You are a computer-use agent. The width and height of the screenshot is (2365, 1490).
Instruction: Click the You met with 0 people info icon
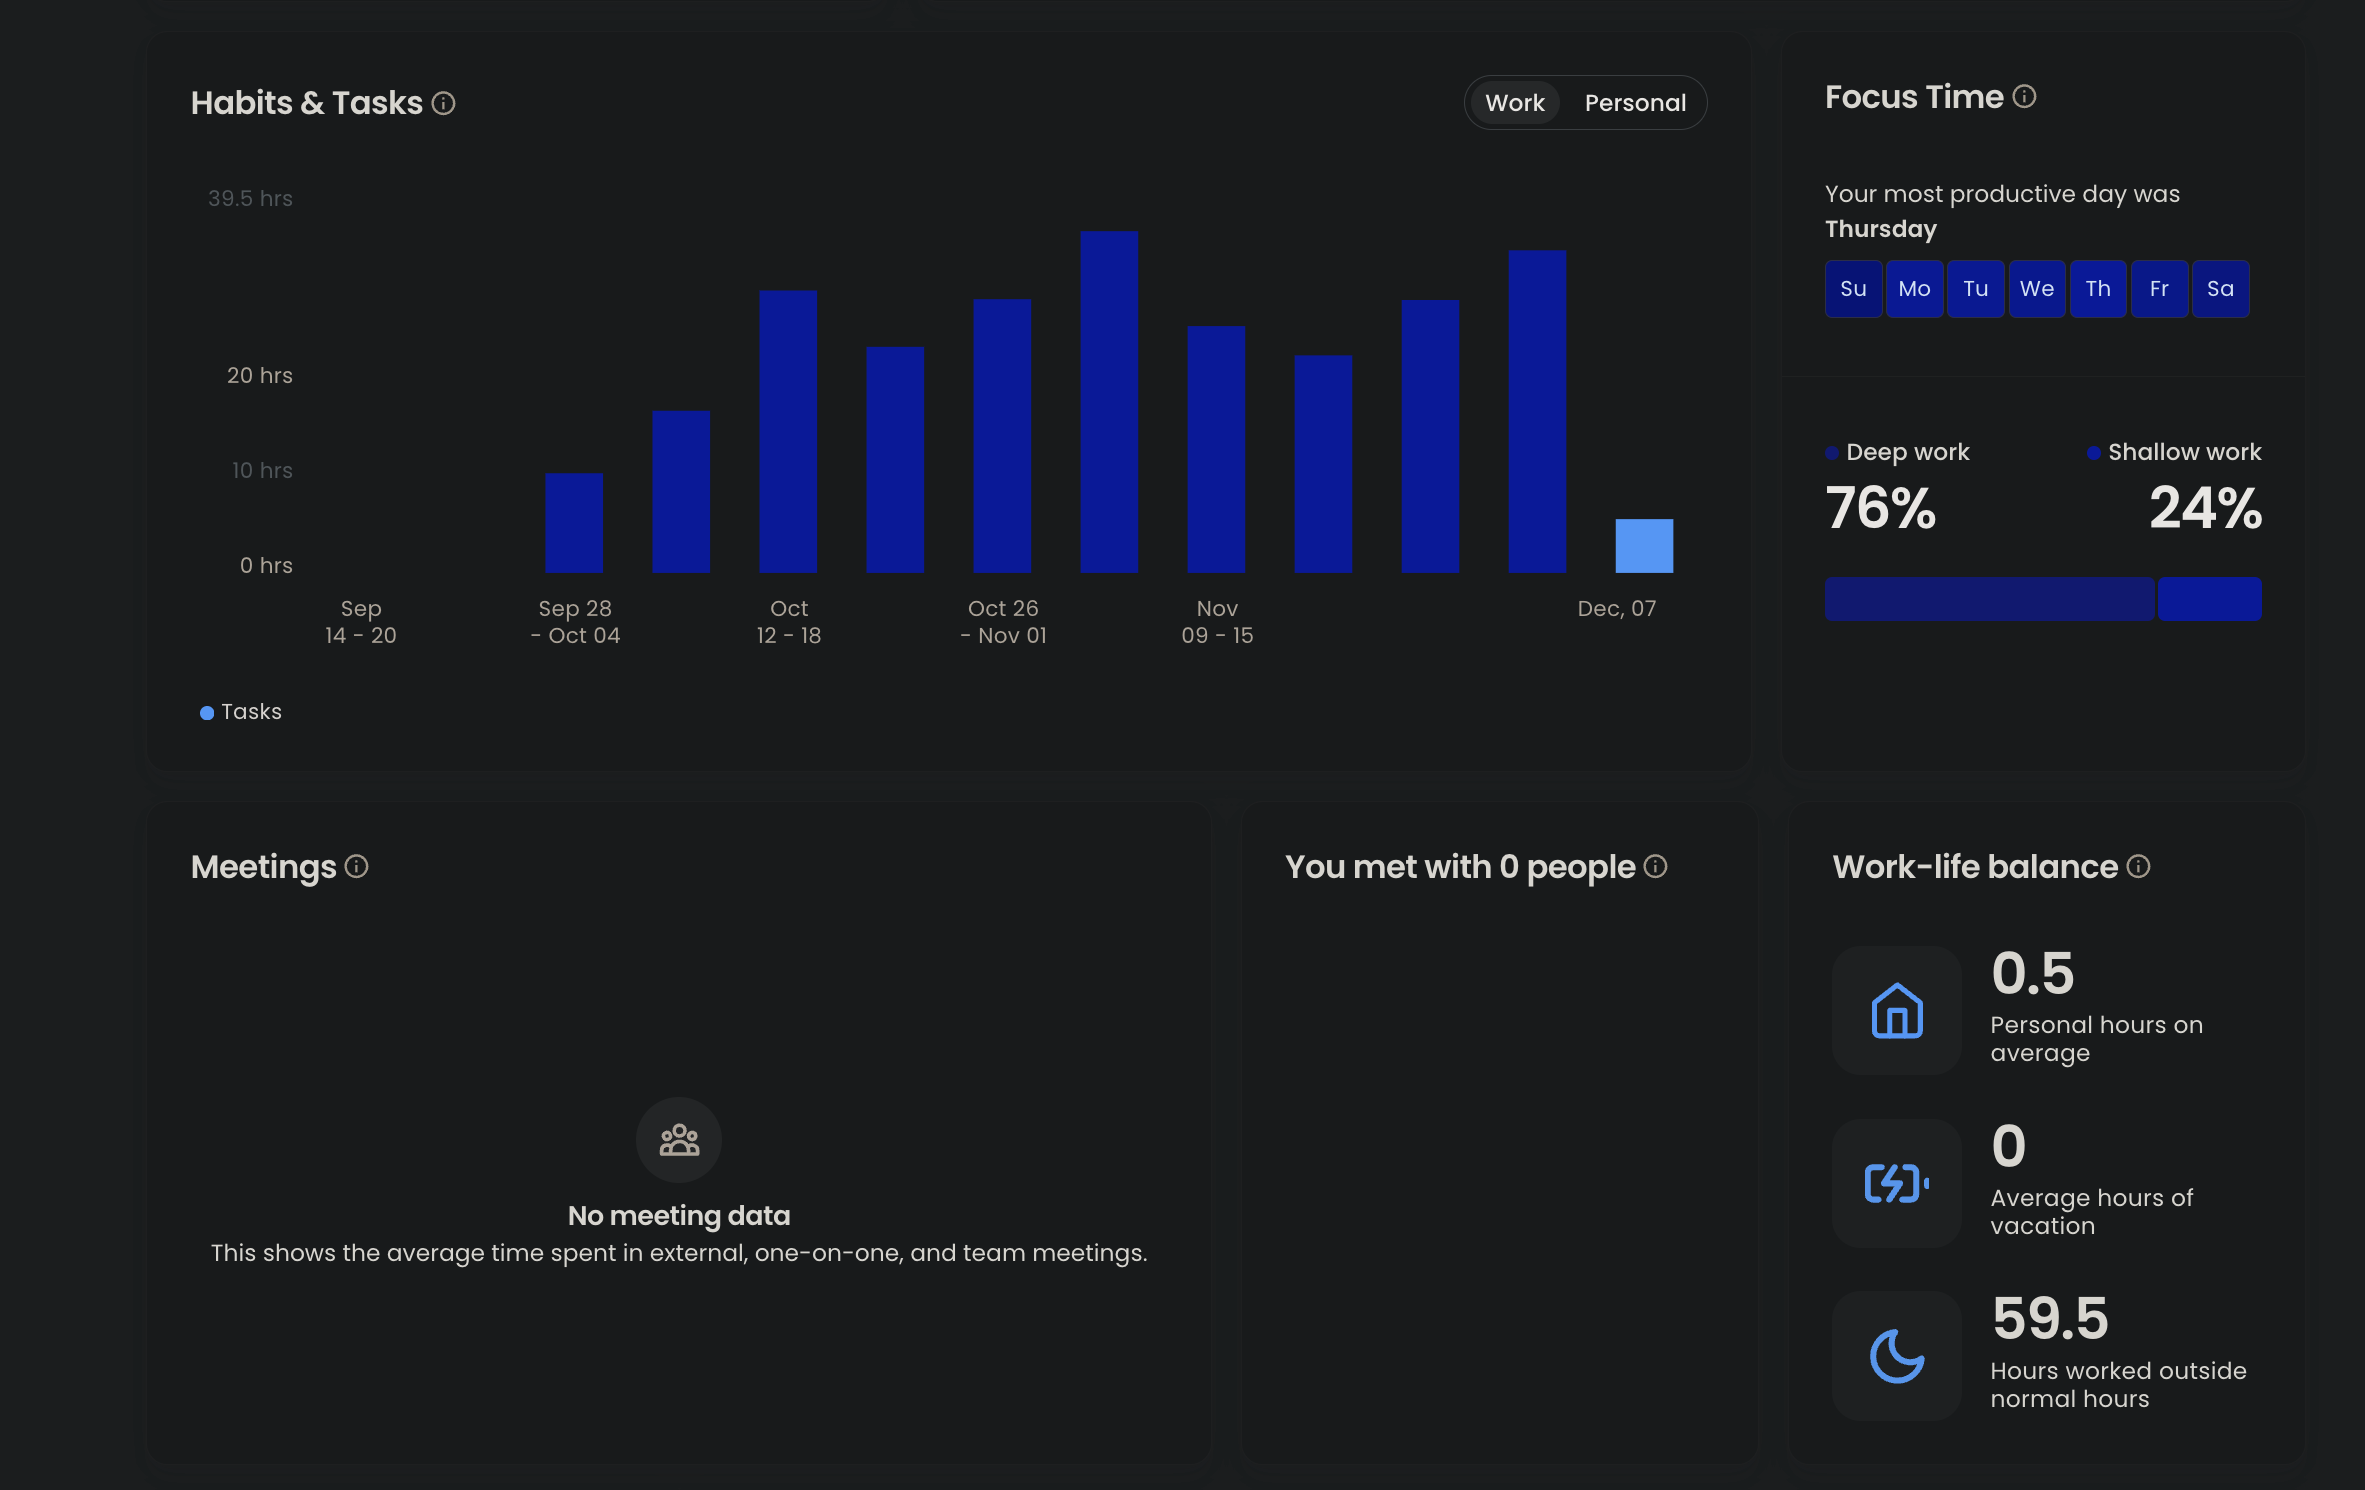1656,867
